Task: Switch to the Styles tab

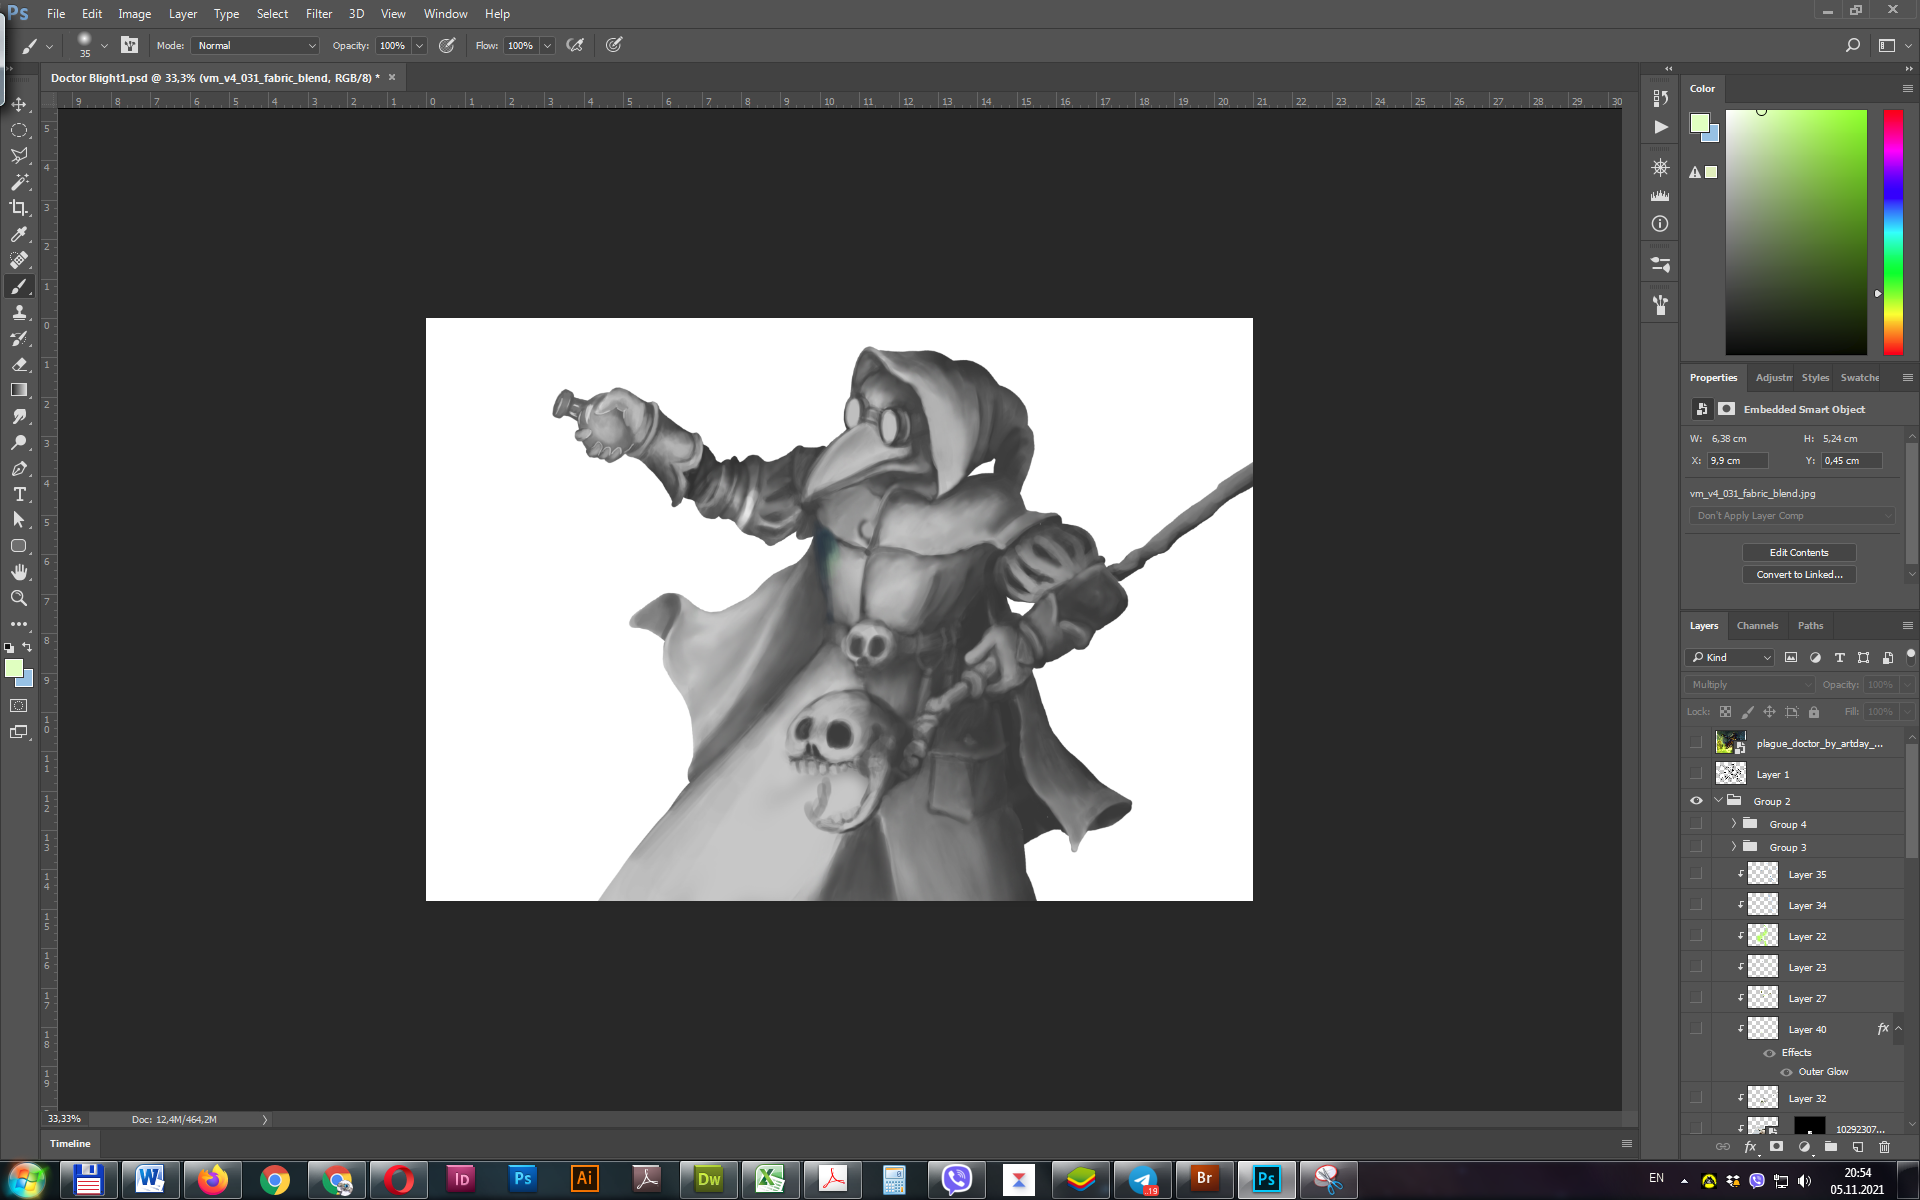Action: coord(1815,378)
